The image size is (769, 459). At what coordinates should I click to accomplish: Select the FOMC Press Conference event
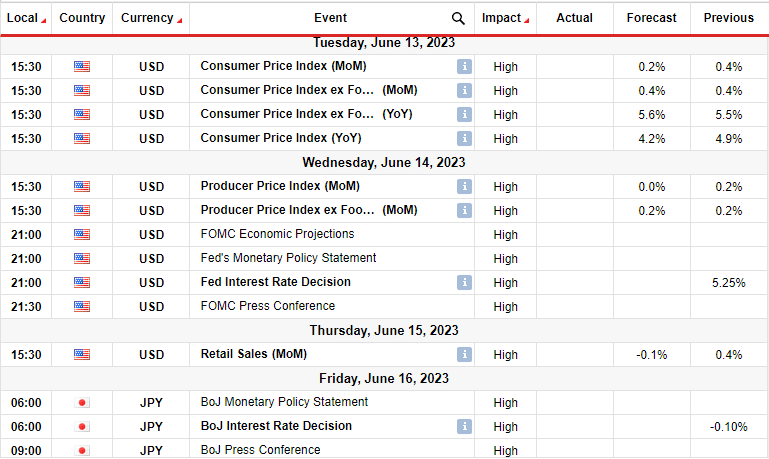pyautogui.click(x=267, y=306)
